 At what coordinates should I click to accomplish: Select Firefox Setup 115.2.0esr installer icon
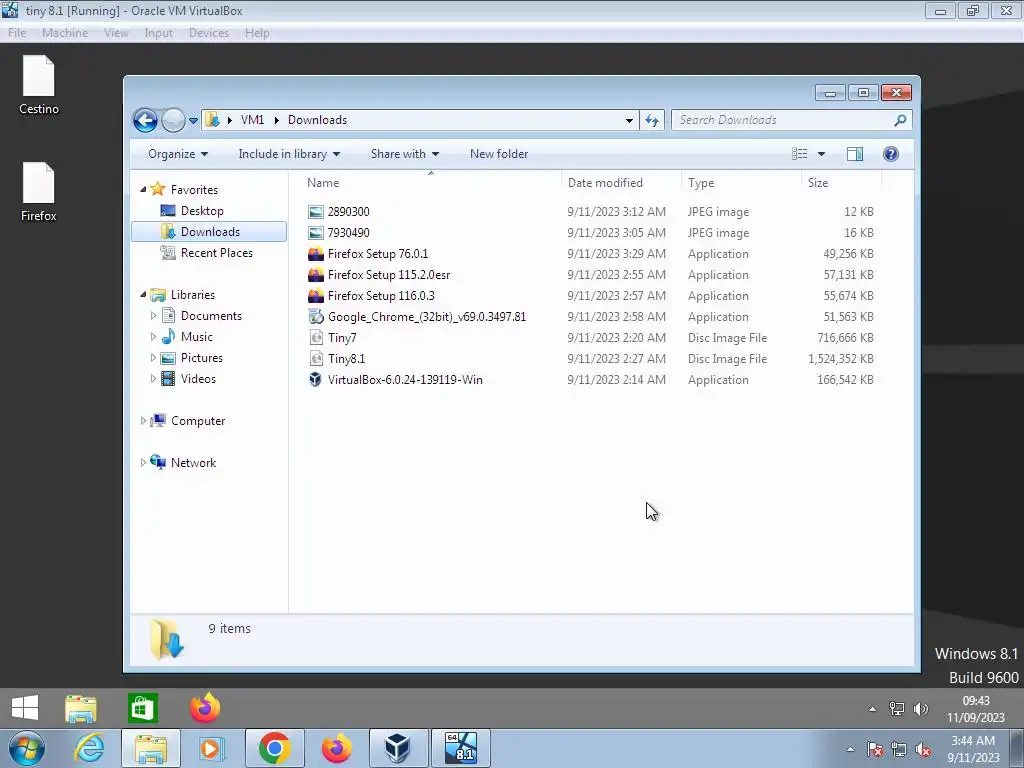click(316, 275)
